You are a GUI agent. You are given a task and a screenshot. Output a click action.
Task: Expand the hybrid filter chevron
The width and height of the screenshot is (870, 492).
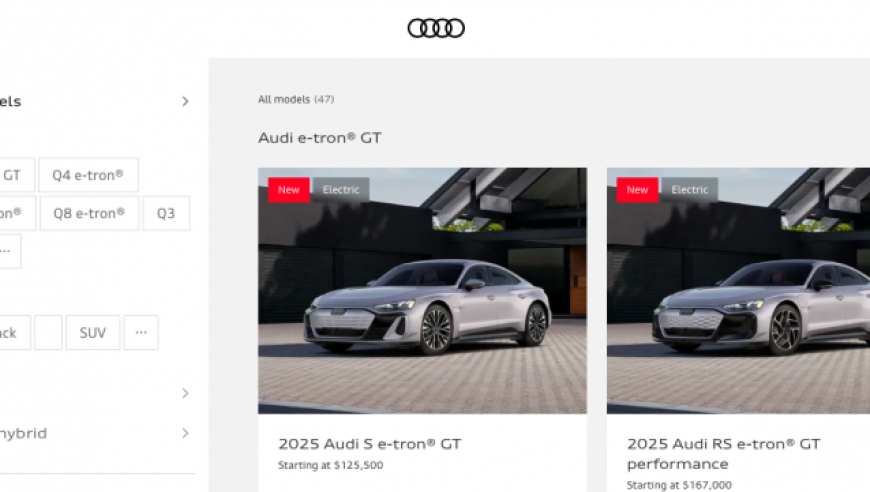point(185,433)
